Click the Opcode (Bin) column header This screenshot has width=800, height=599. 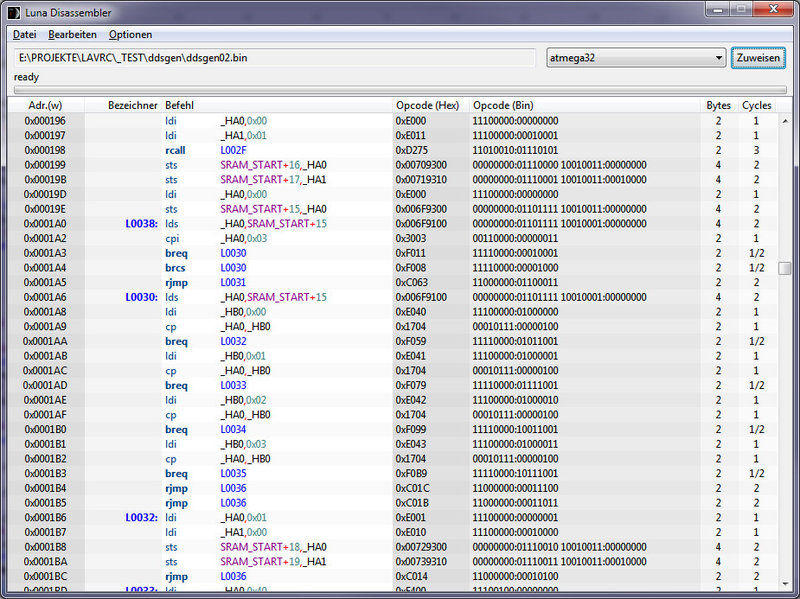[505, 105]
